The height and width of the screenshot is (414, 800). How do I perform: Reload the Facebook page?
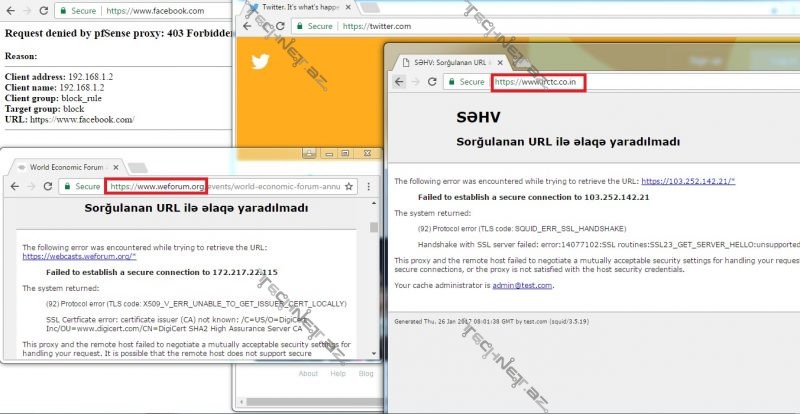(x=44, y=11)
